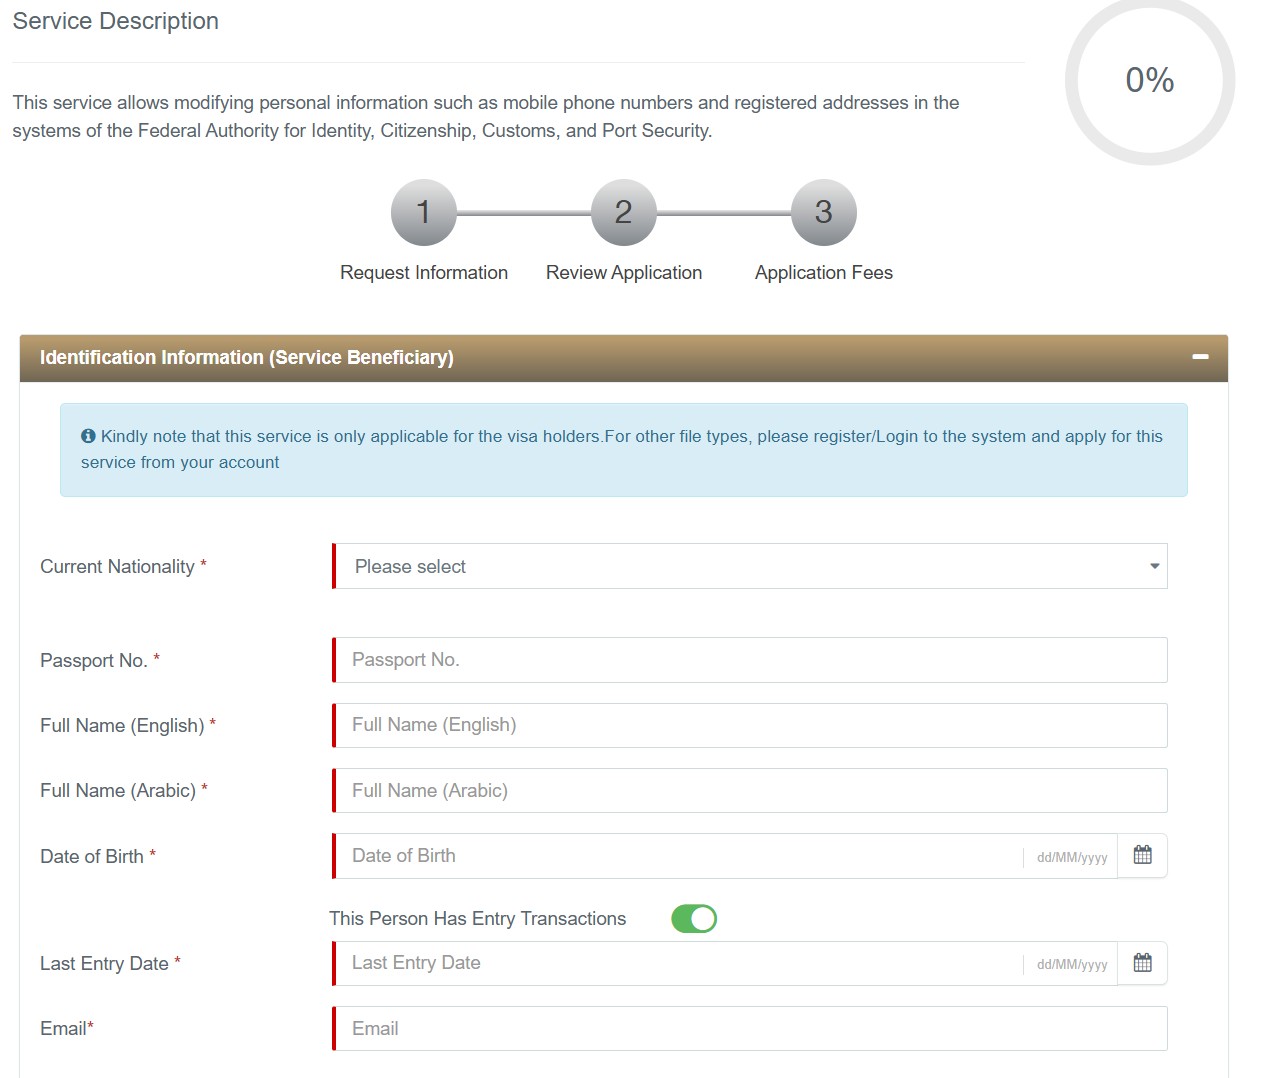The image size is (1274, 1078).
Task: Open the calendar picker for Date of Birth
Action: click(x=1142, y=855)
